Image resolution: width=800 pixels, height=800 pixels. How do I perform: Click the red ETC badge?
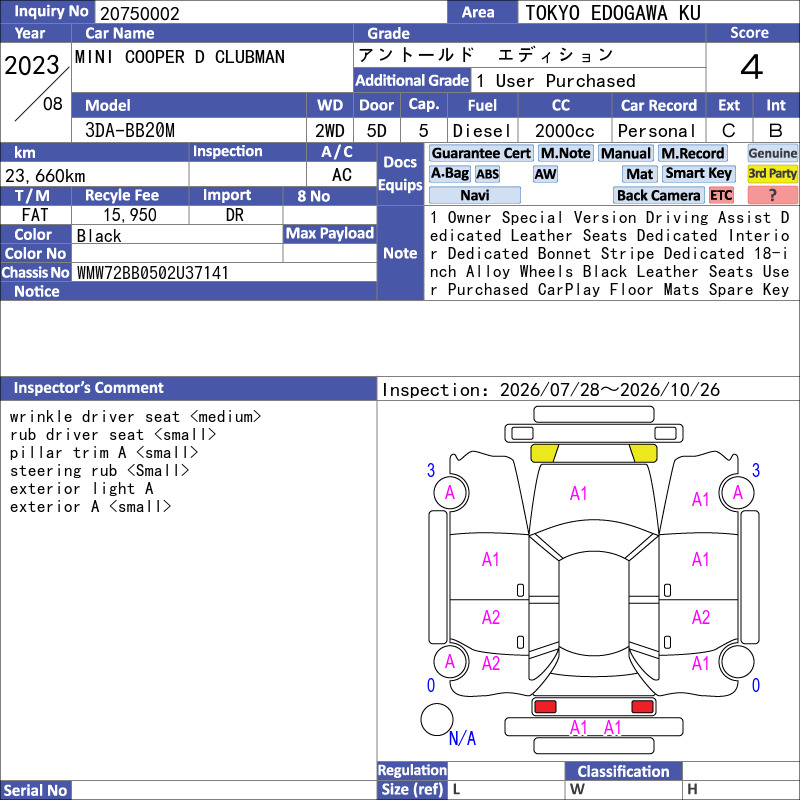pos(721,195)
